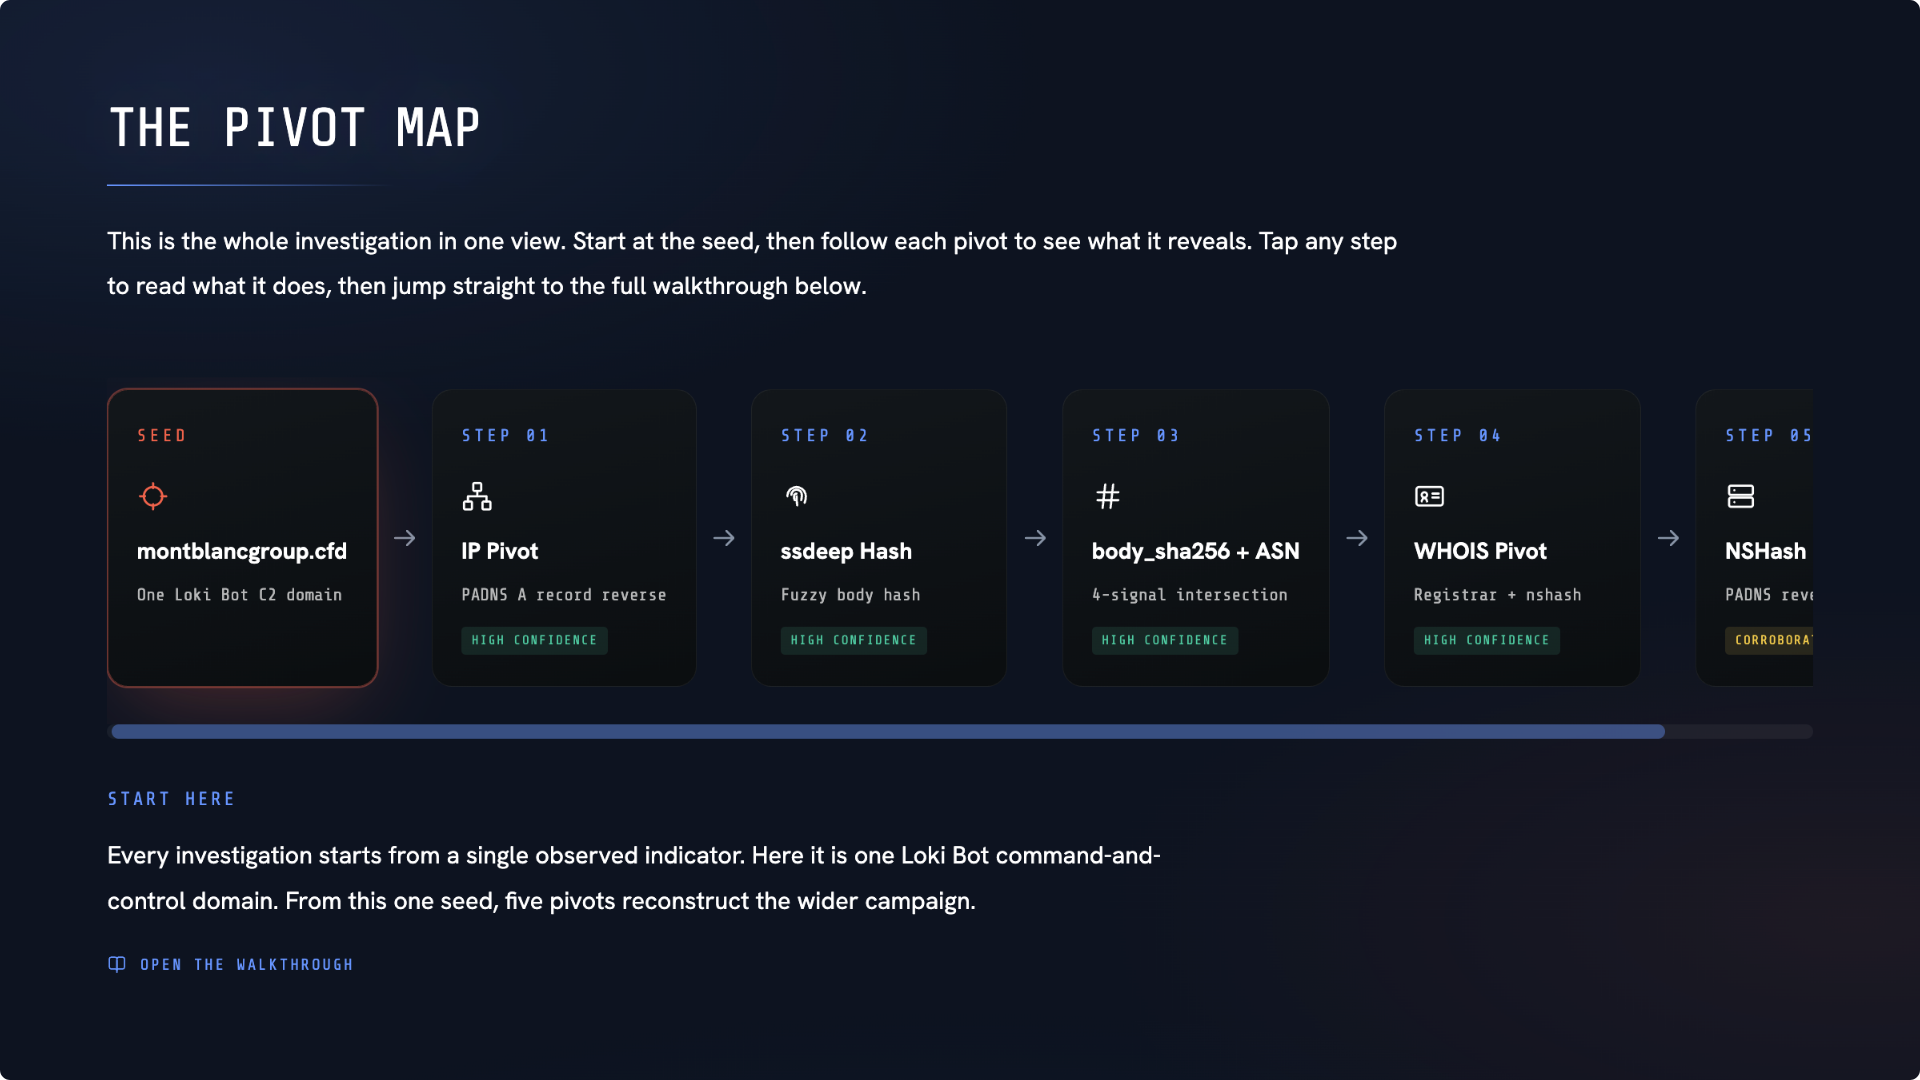Click the book icon beside Open the Walkthrough
Viewport: 1920px width, 1080px height.
[117, 964]
